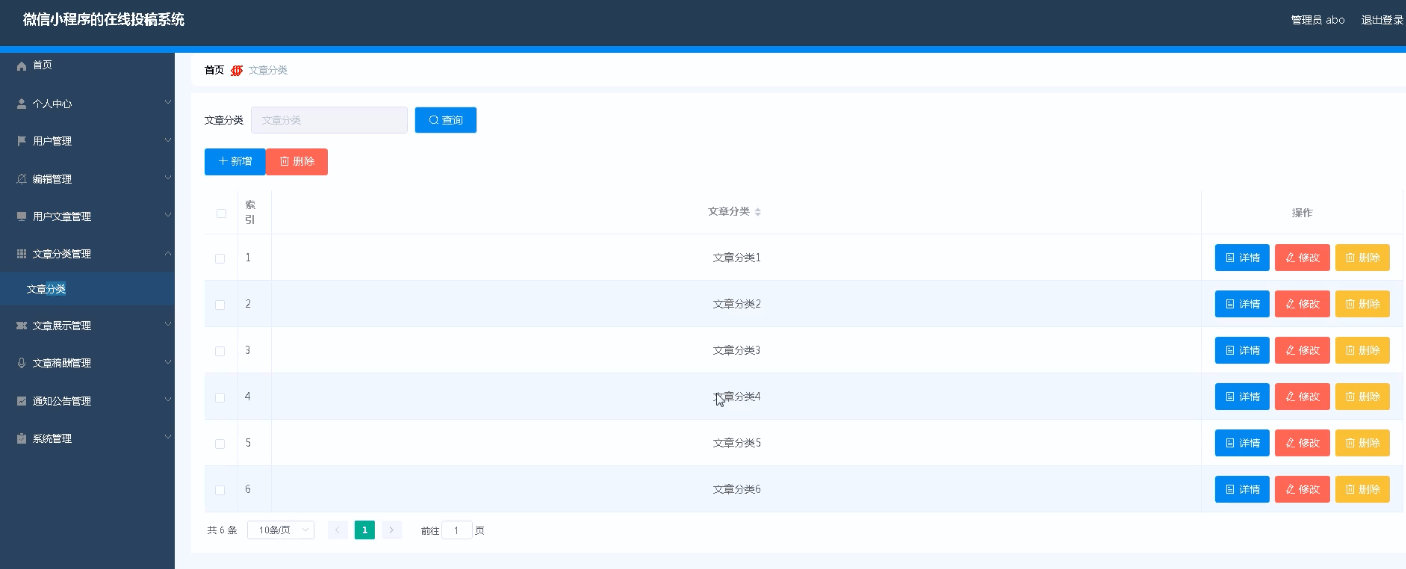Click the 文章分类 search input field

pos(329,120)
